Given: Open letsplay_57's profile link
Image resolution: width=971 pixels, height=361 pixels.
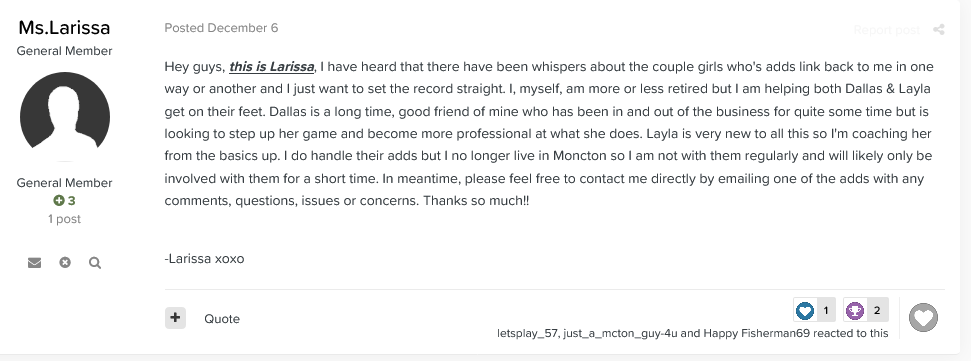Looking at the screenshot, I should pos(528,333).
